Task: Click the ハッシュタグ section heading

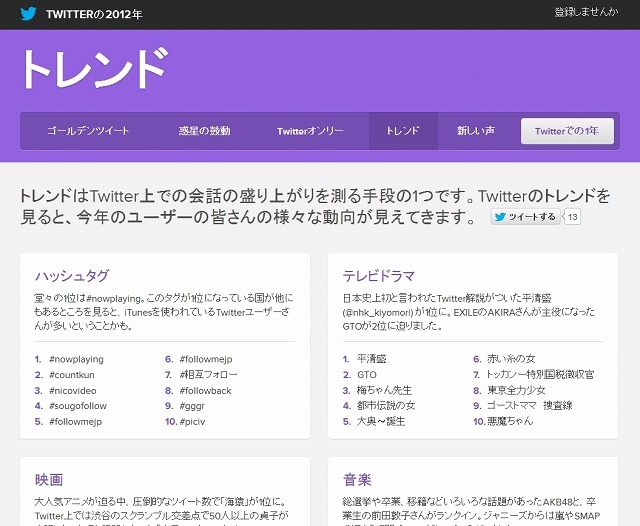Action: (72, 276)
